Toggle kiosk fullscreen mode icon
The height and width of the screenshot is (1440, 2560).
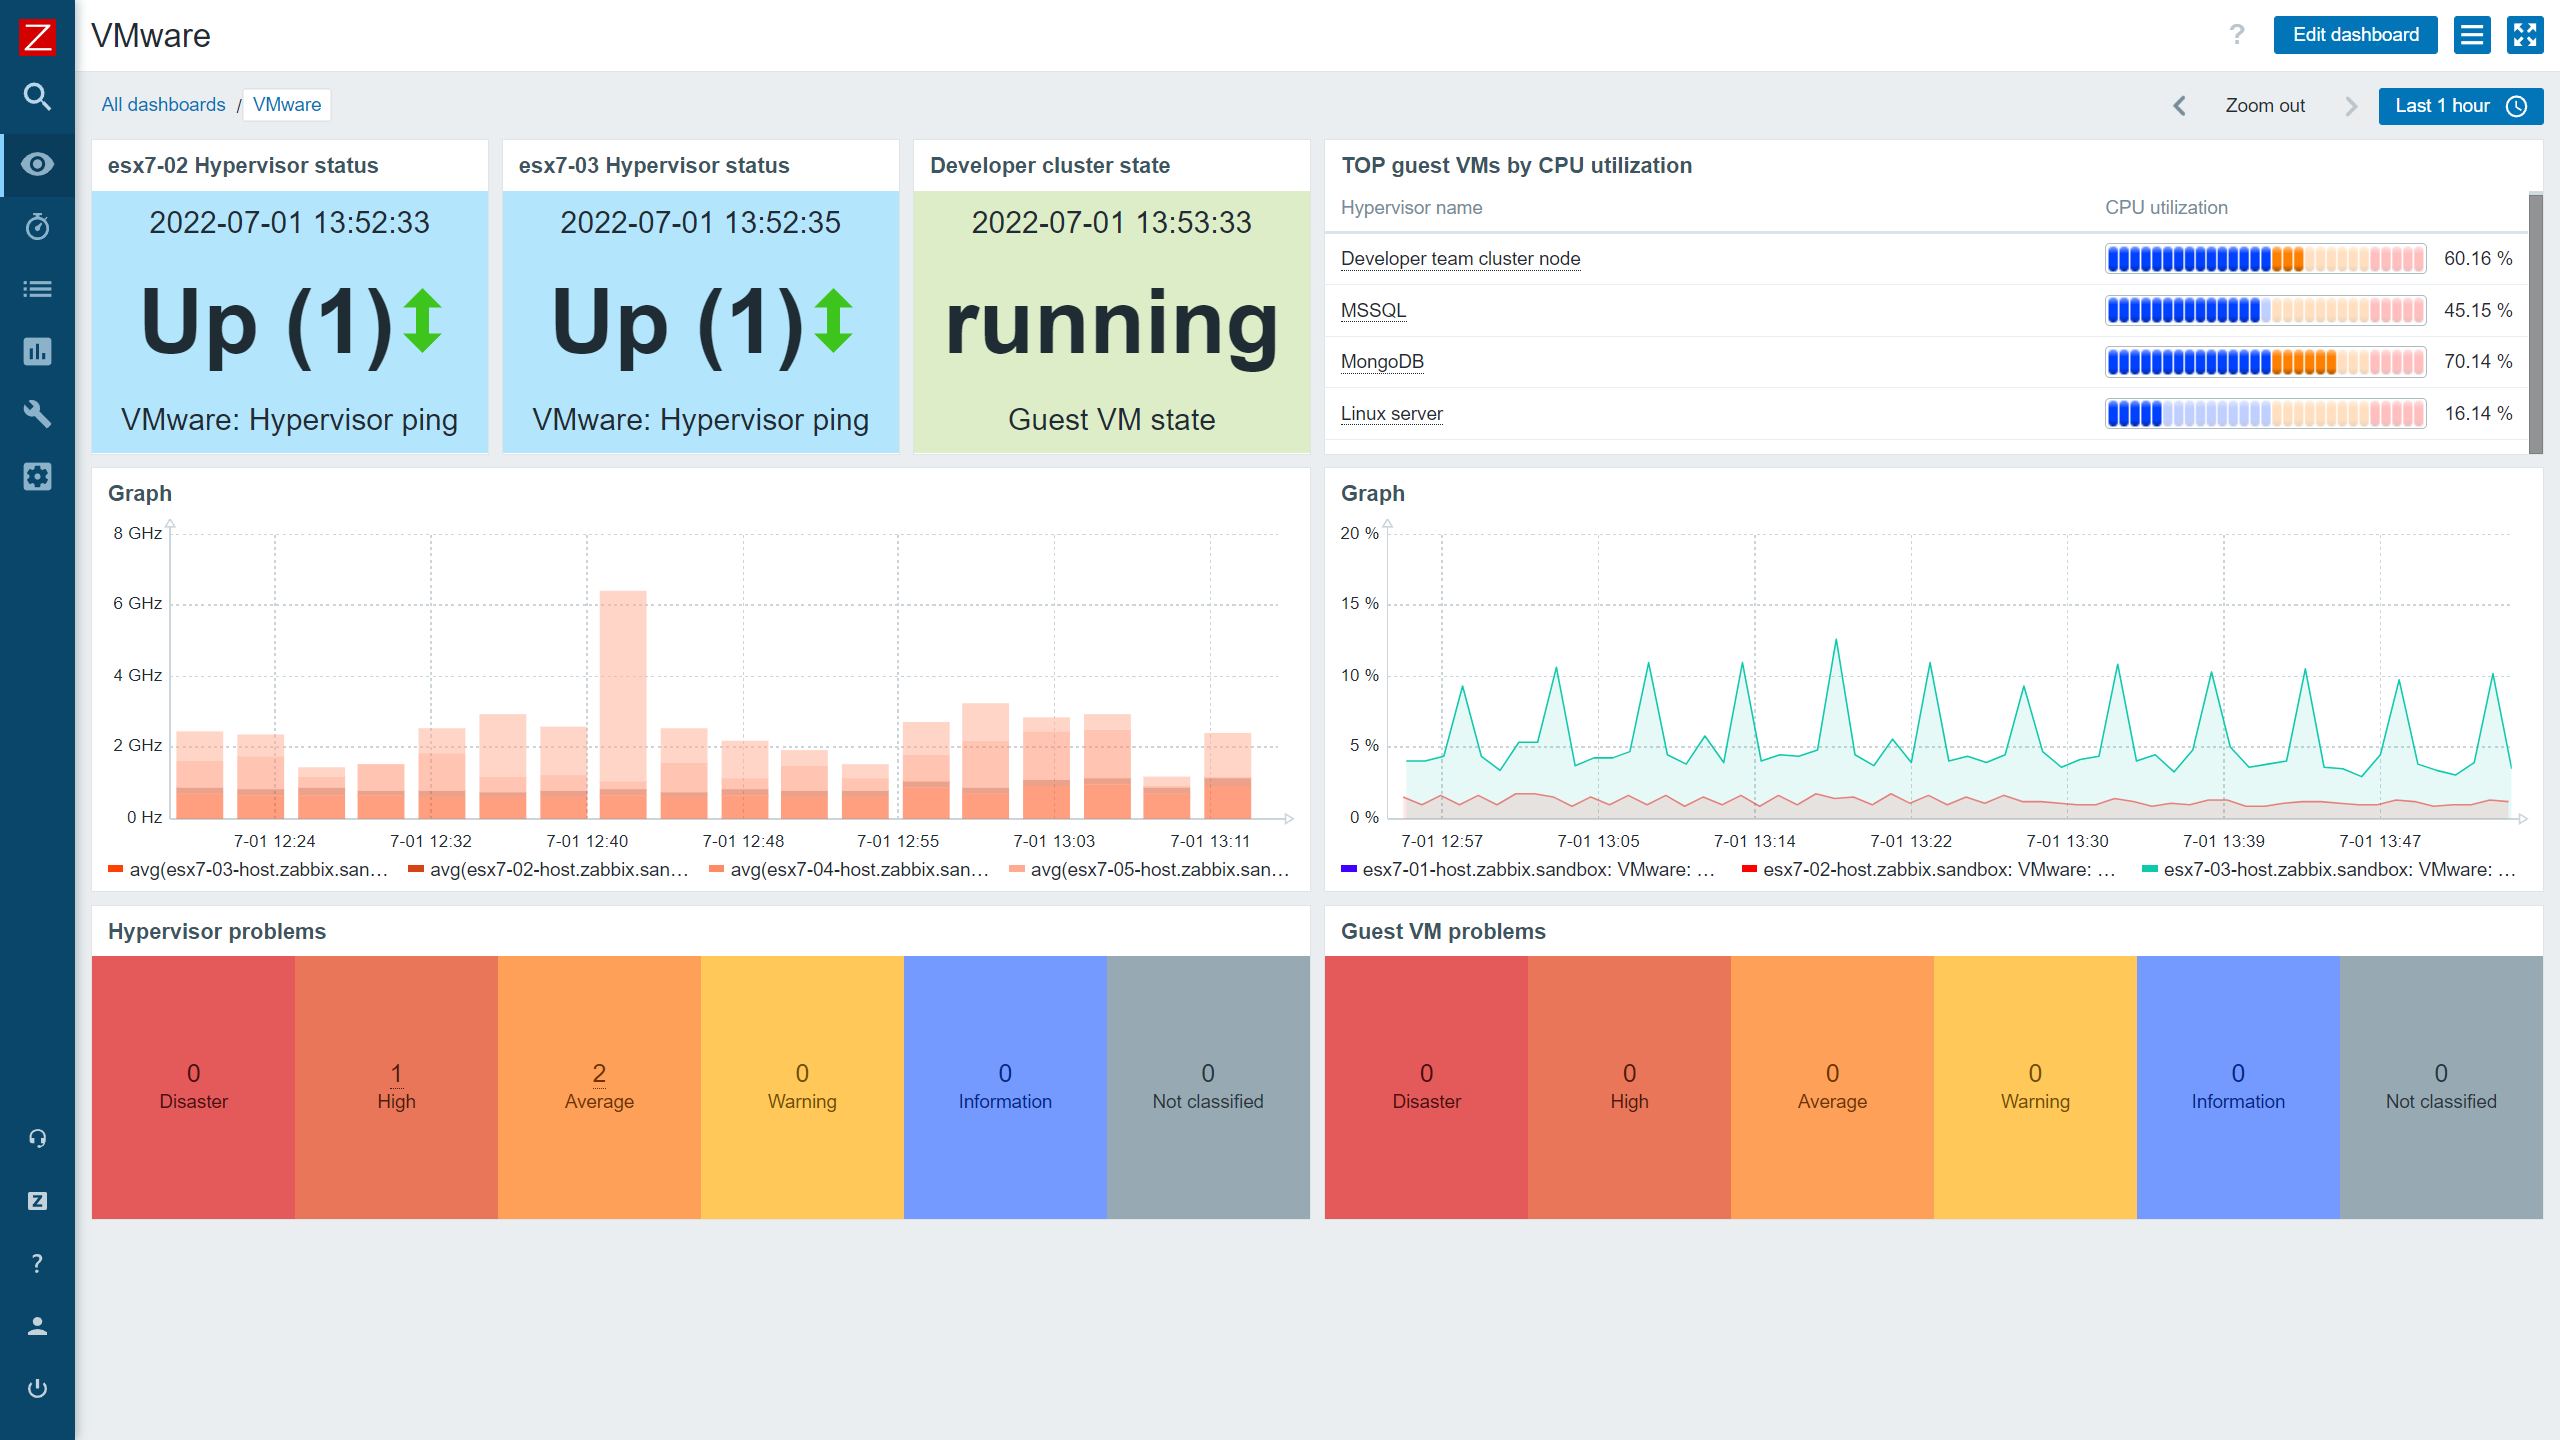click(2525, 35)
